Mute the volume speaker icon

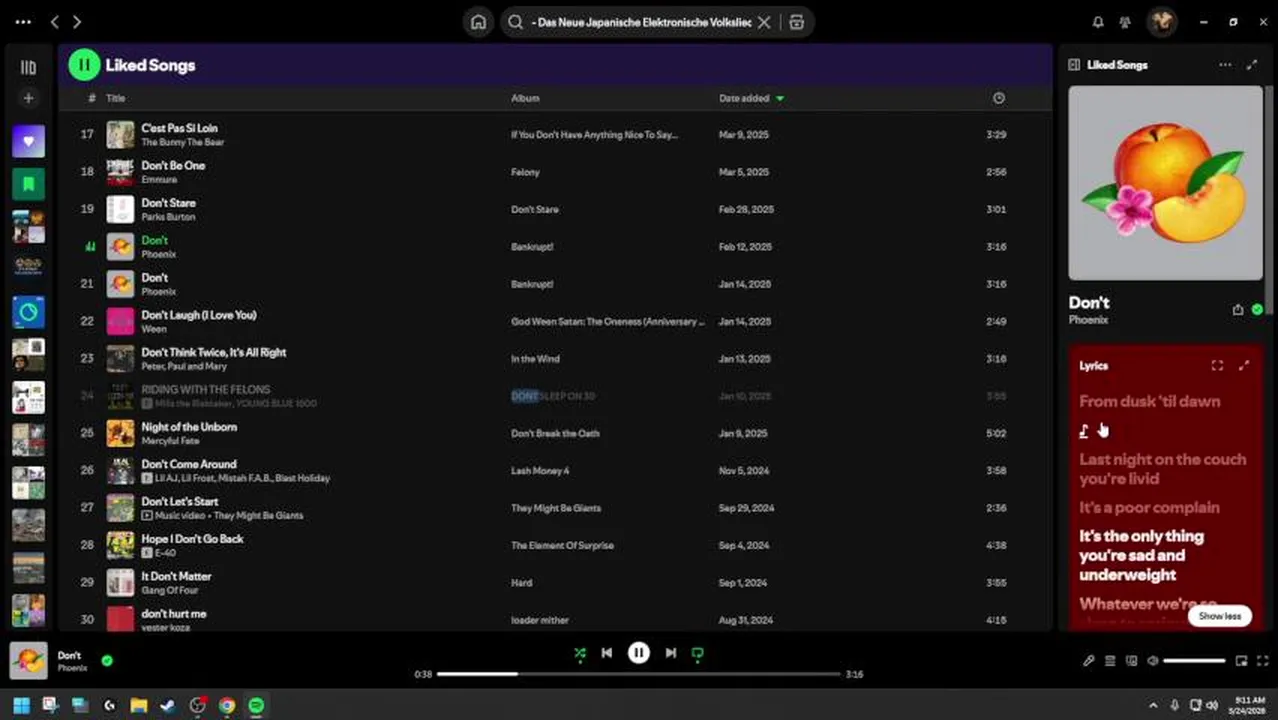[x=1153, y=660]
